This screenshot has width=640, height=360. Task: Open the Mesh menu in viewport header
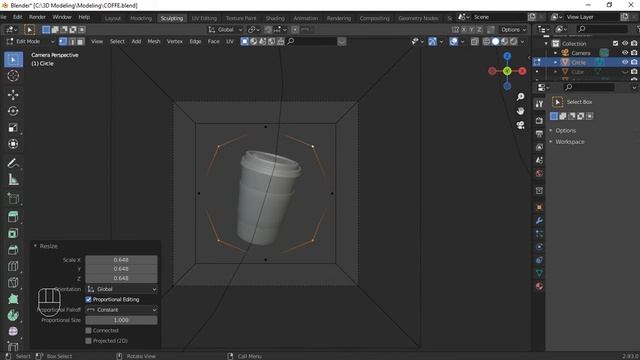(x=154, y=42)
